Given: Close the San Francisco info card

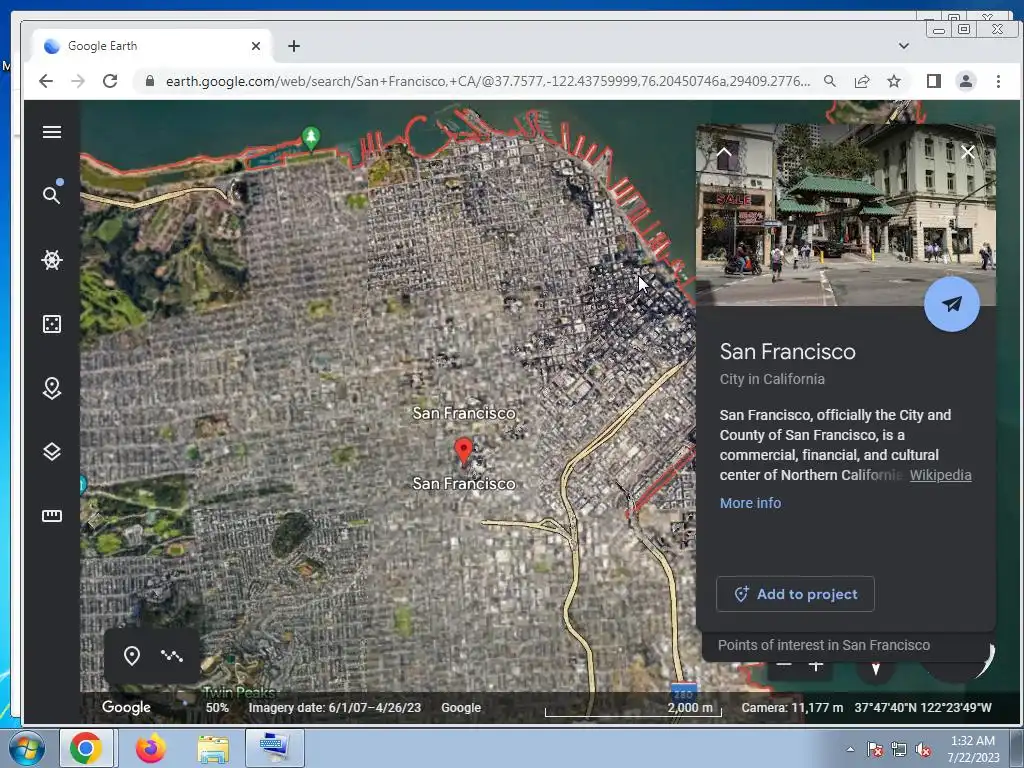Looking at the screenshot, I should [x=968, y=153].
